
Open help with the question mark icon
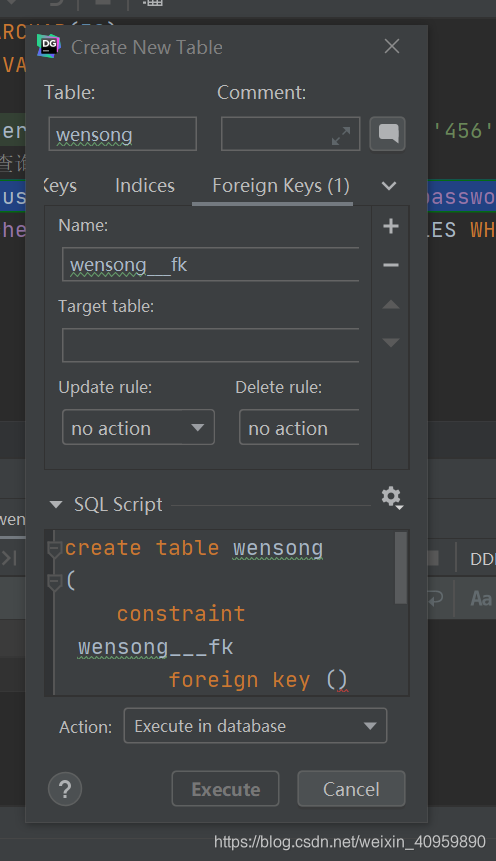(x=65, y=789)
